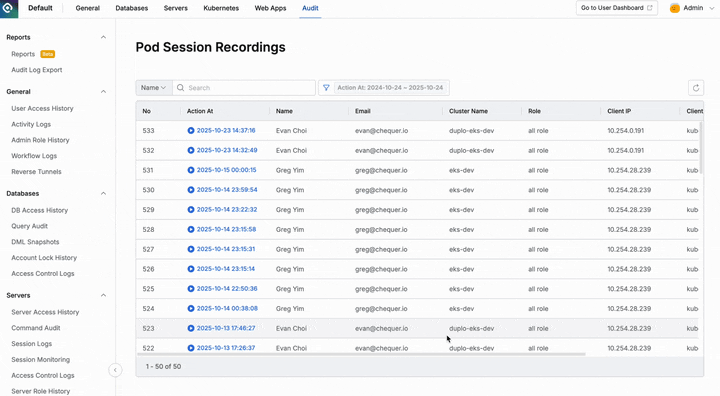Open recording 2025-10-13 17:46:27
Viewport: 720px width, 396px height.
pyautogui.click(x=226, y=328)
